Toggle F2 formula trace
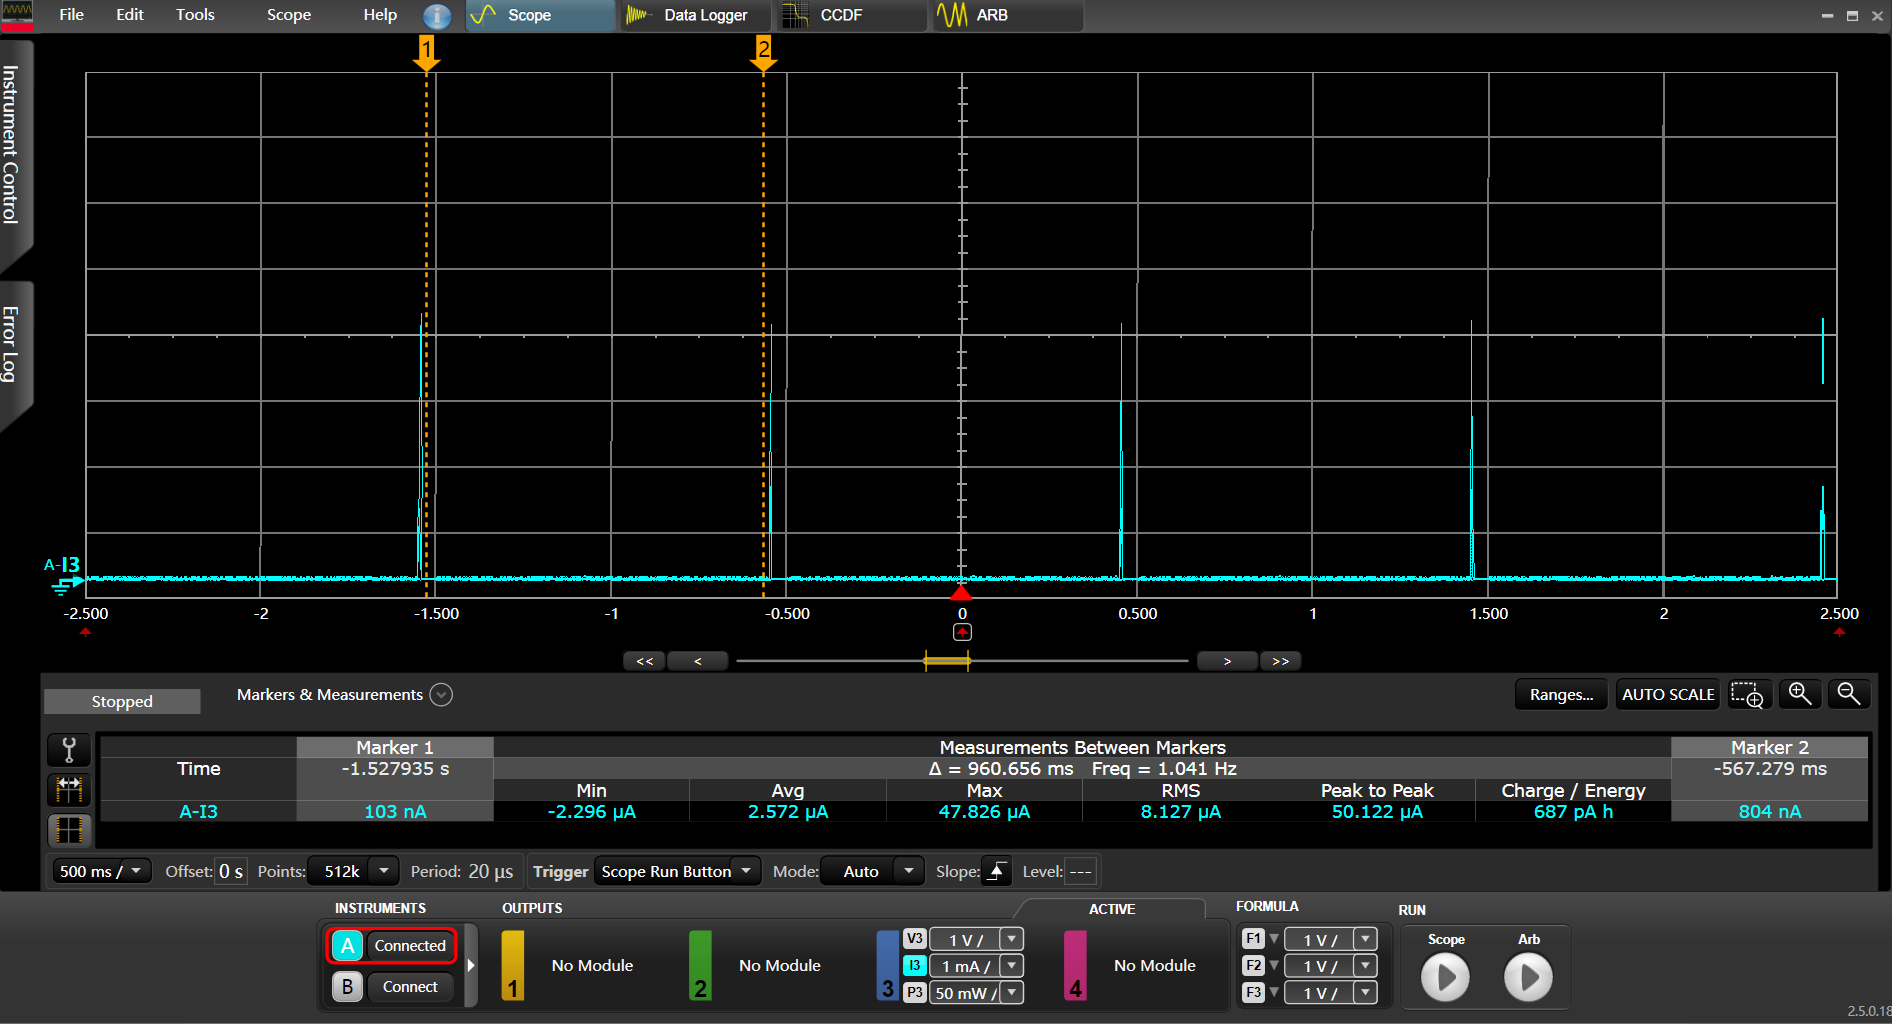 click(1253, 966)
